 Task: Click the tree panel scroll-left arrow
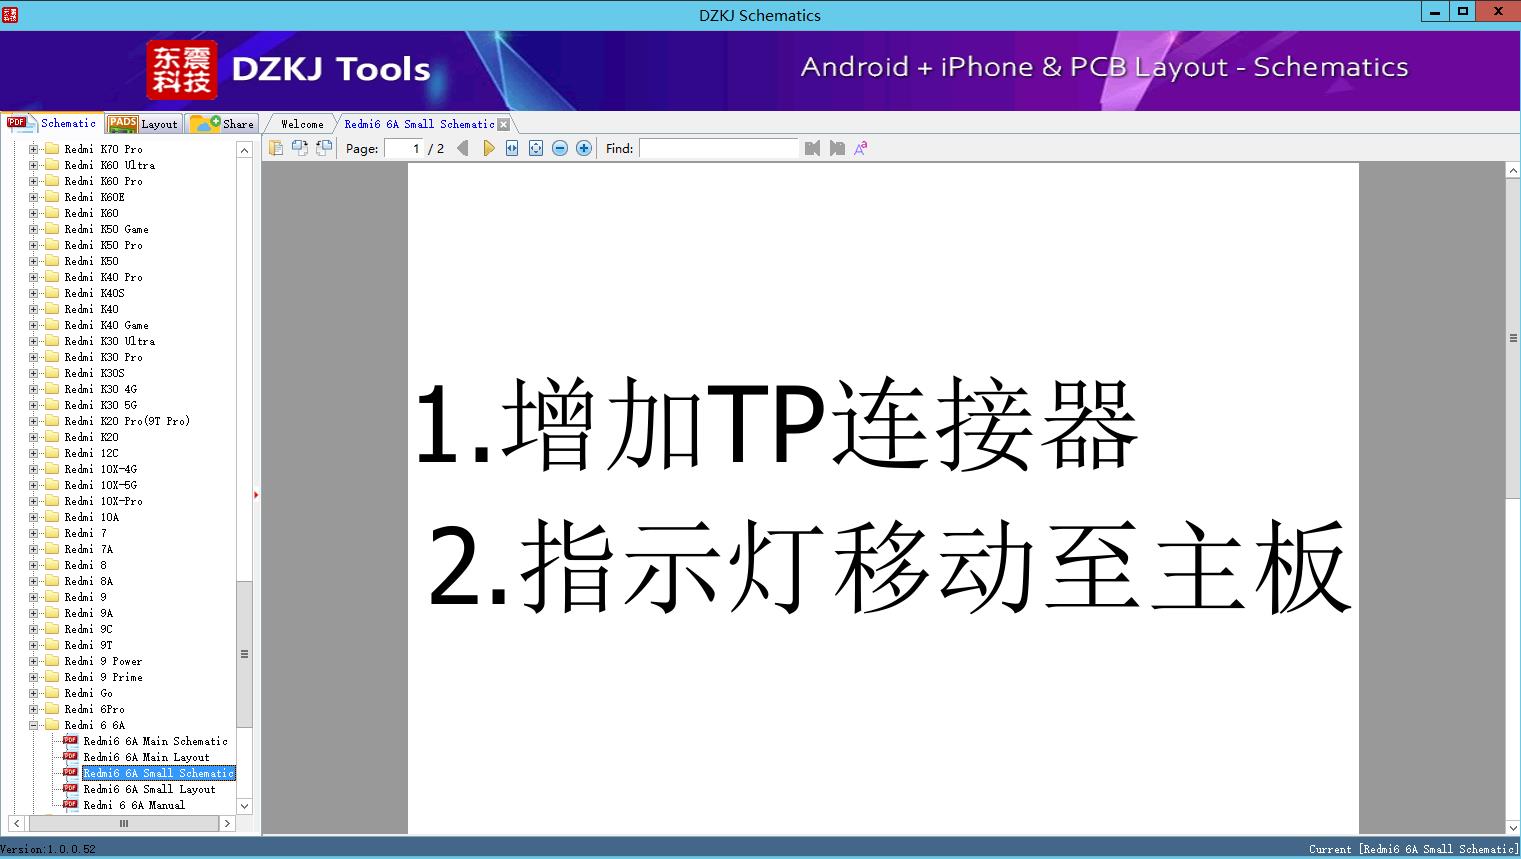click(x=16, y=824)
